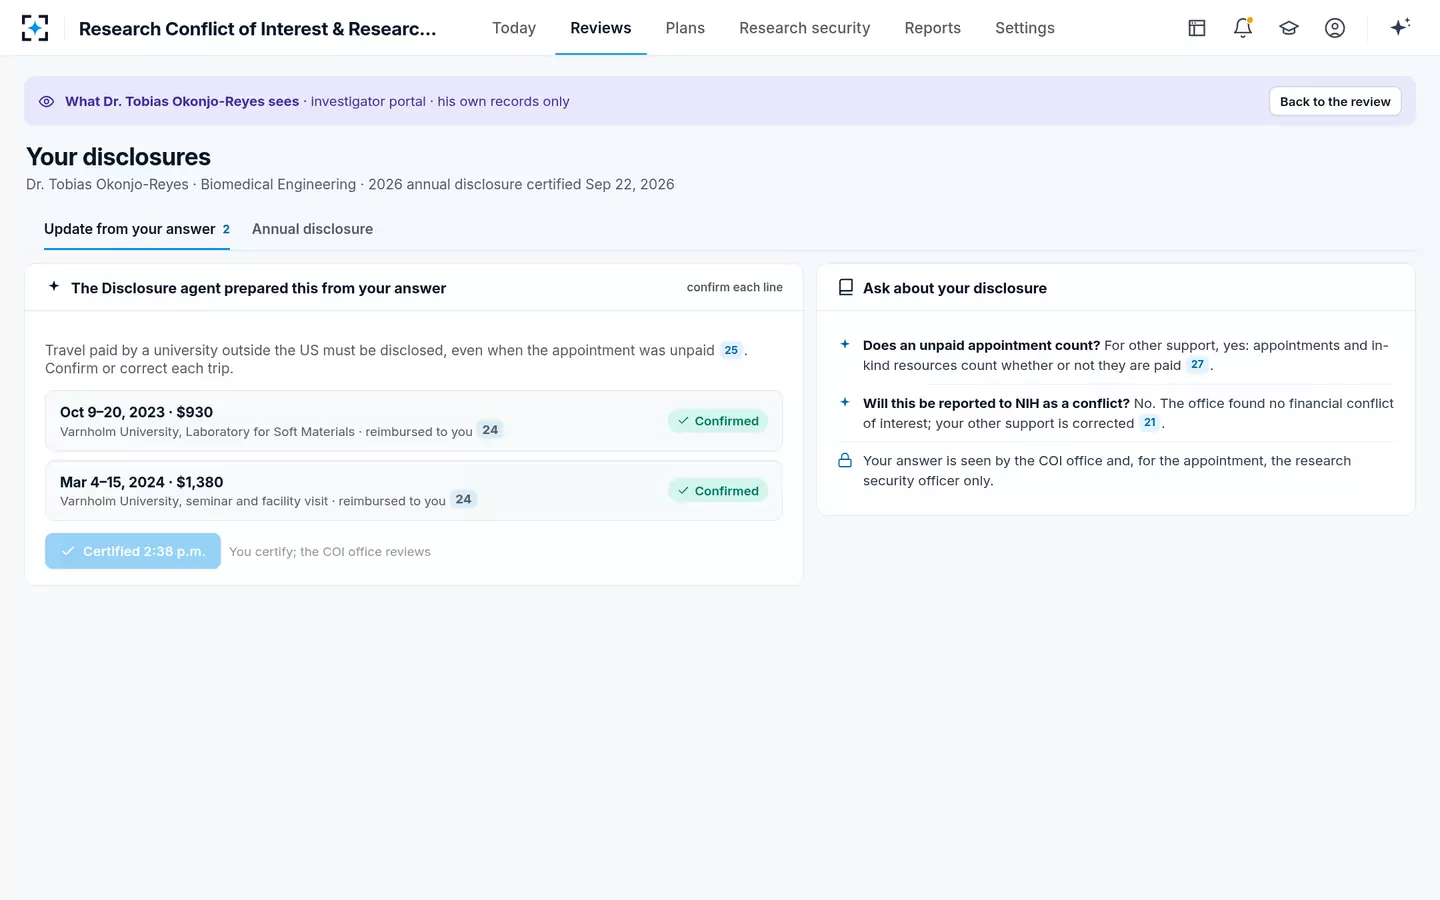Click 'You certify; the COI office reviews' text
The width and height of the screenshot is (1440, 900).
click(330, 551)
